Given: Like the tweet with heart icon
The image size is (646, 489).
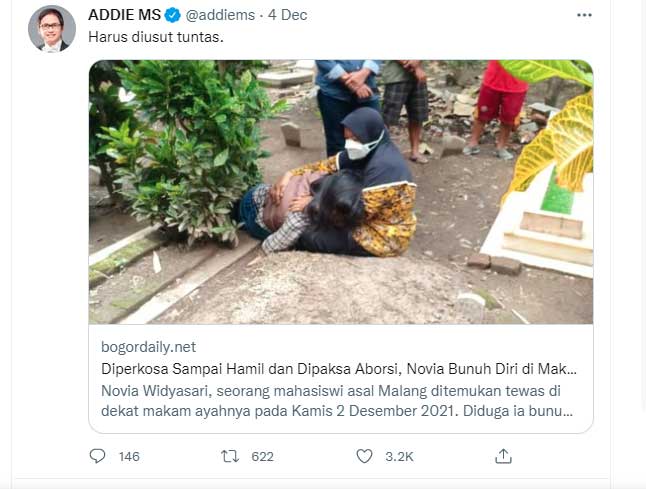Looking at the screenshot, I should [364, 456].
